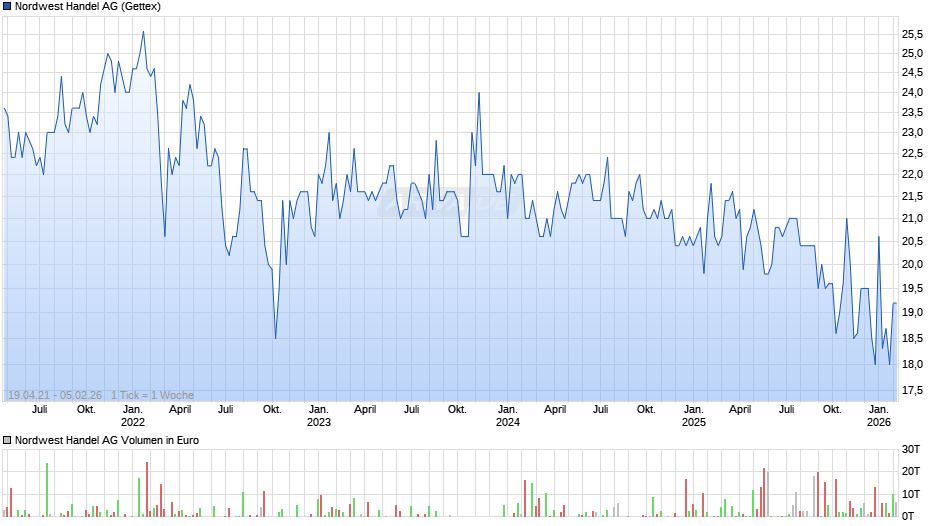
Task: Click the 25,5 price axis label
Action: 912,34
